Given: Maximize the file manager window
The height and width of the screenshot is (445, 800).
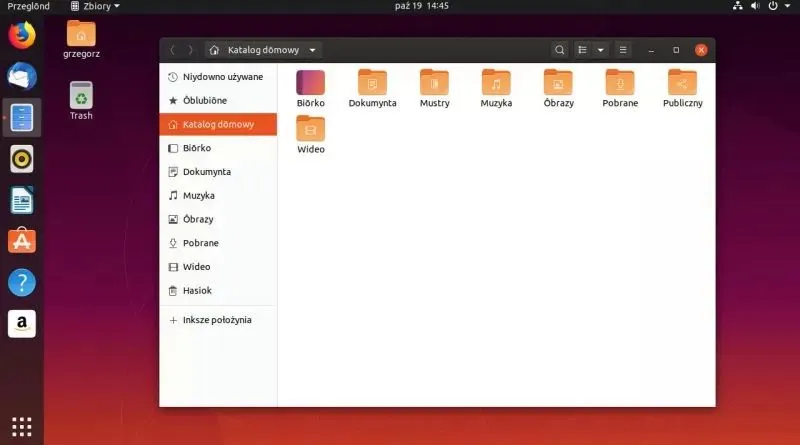Looking at the screenshot, I should click(676, 50).
